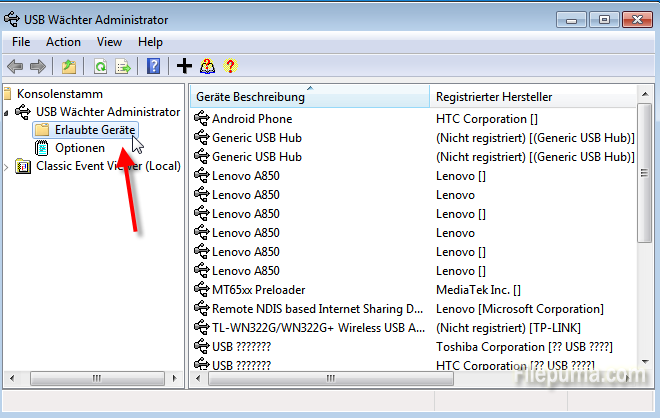The image size is (660, 418).
Task: Select Optionen in the tree
Action: [79, 148]
